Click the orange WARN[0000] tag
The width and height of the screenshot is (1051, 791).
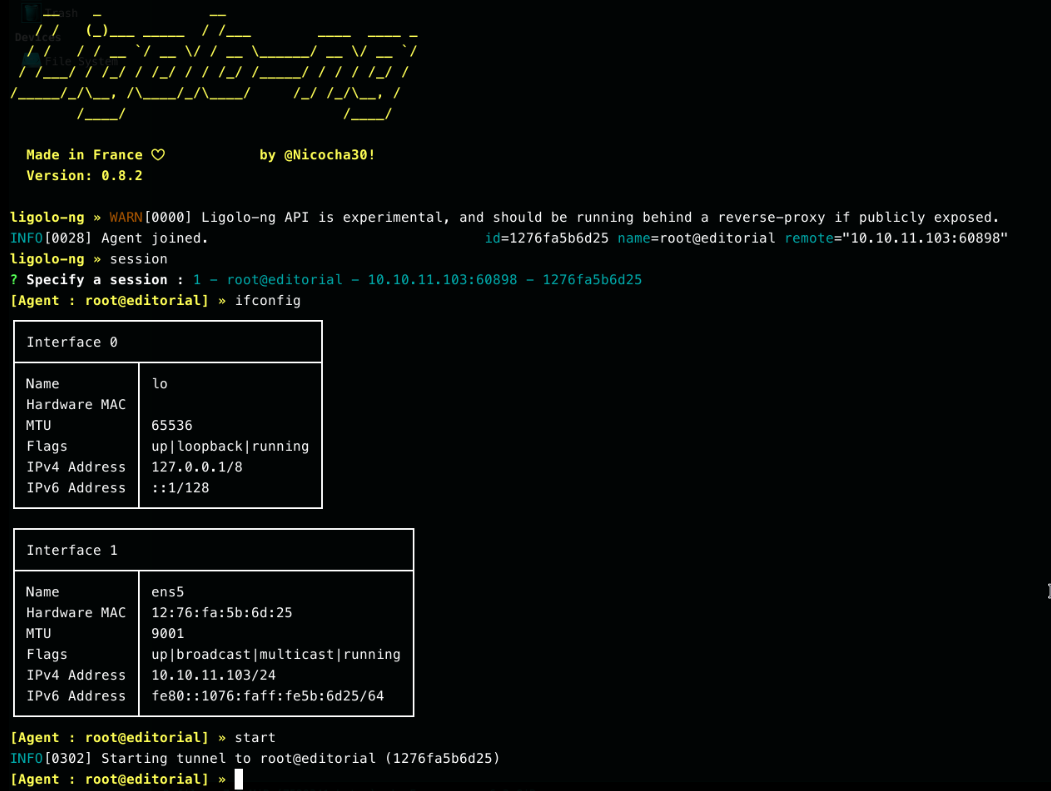click(150, 217)
